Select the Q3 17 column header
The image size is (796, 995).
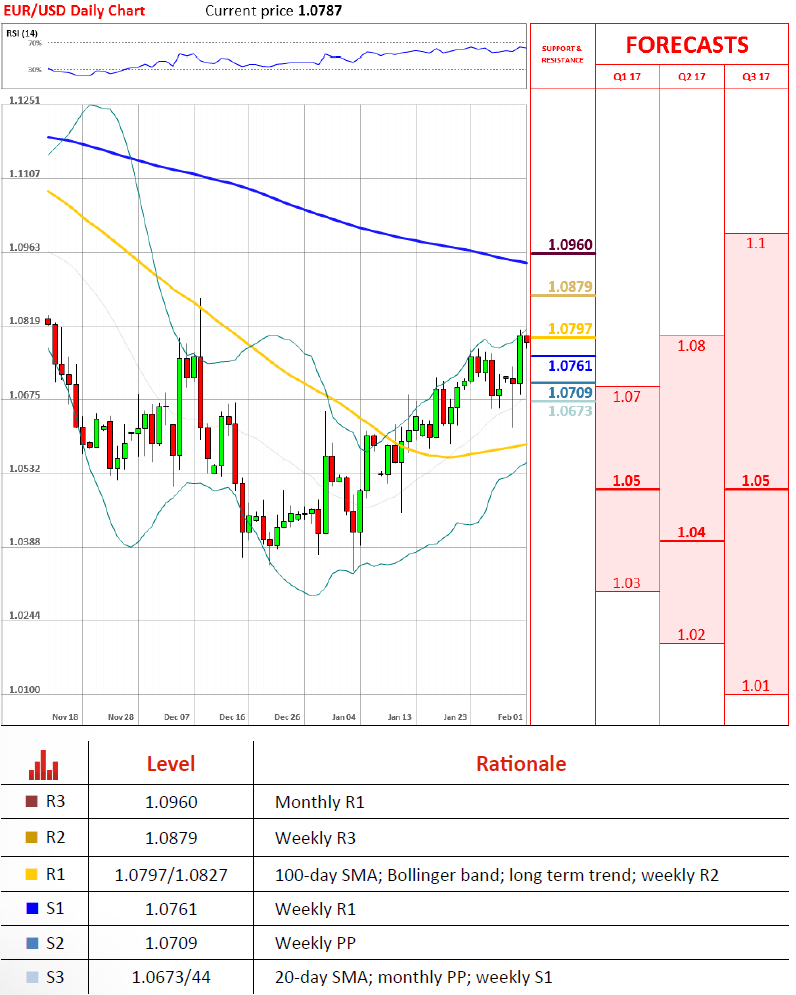pyautogui.click(x=755, y=77)
